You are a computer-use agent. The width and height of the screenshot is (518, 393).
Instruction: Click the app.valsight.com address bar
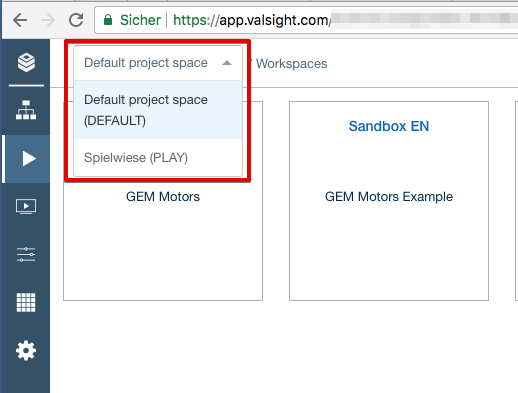pyautogui.click(x=306, y=20)
